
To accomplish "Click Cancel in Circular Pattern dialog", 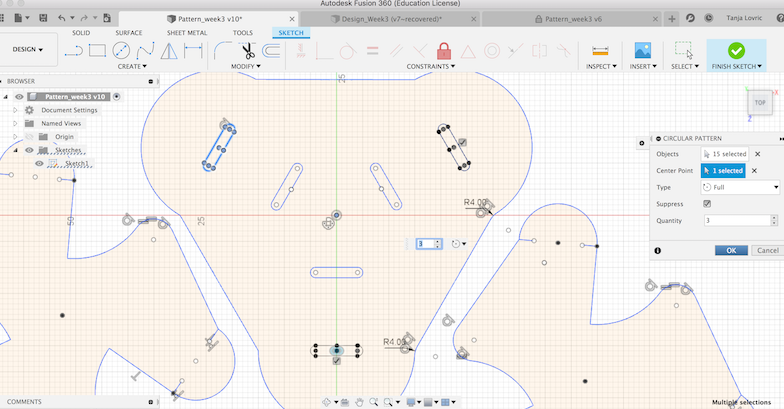I will (x=768, y=250).
